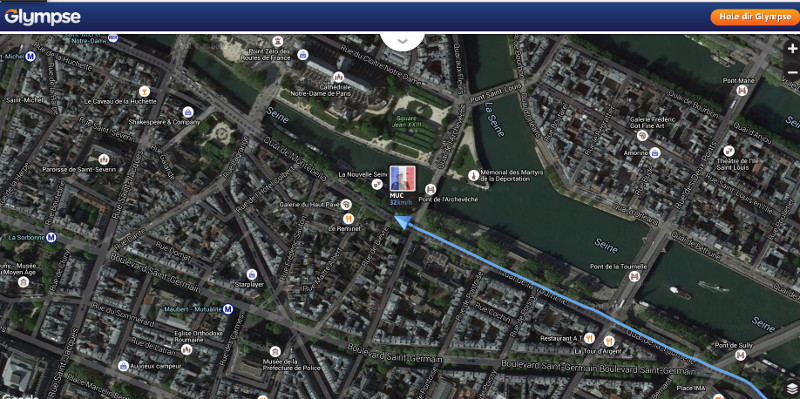
Task: Select Mémorial des Martyrs de la Déportation icon
Action: click(x=474, y=176)
